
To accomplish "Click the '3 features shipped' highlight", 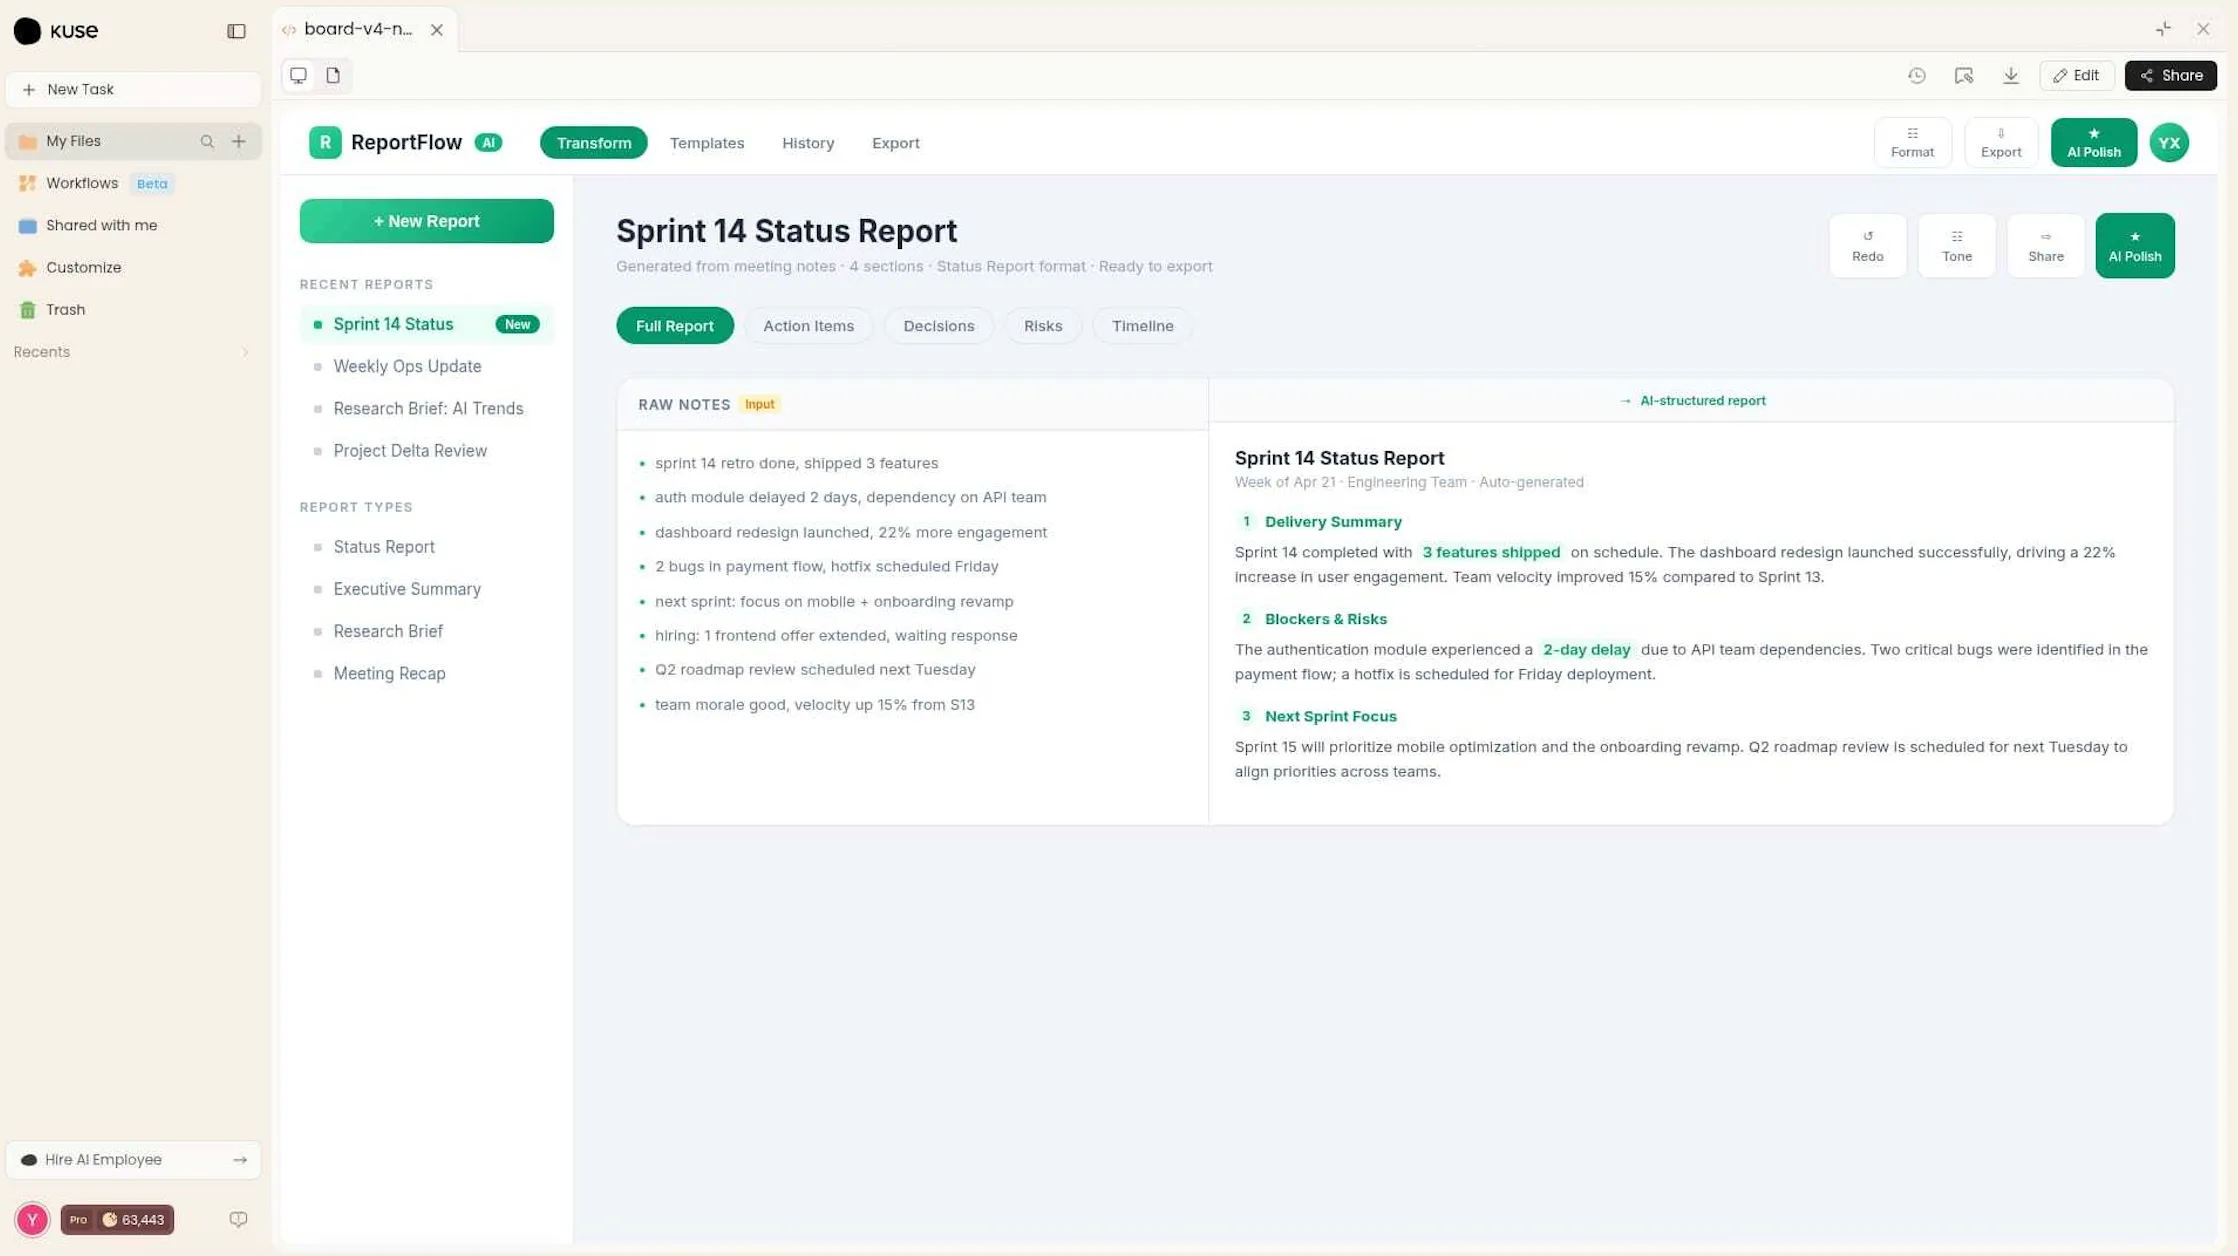I will [1491, 552].
